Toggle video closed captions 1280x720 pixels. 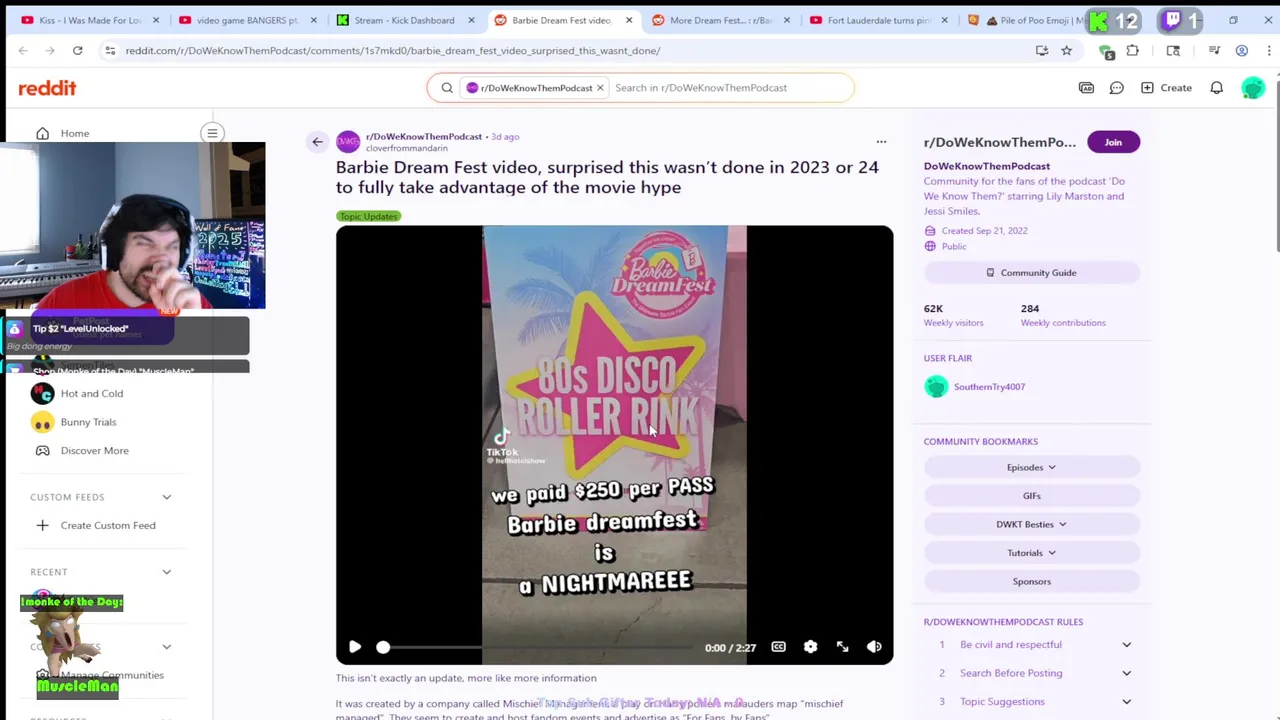point(779,647)
